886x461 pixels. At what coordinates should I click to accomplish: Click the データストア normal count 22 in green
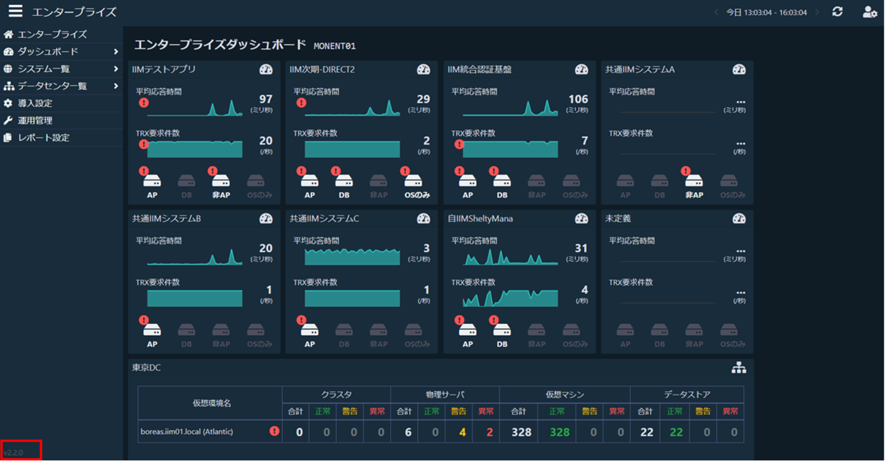(676, 432)
